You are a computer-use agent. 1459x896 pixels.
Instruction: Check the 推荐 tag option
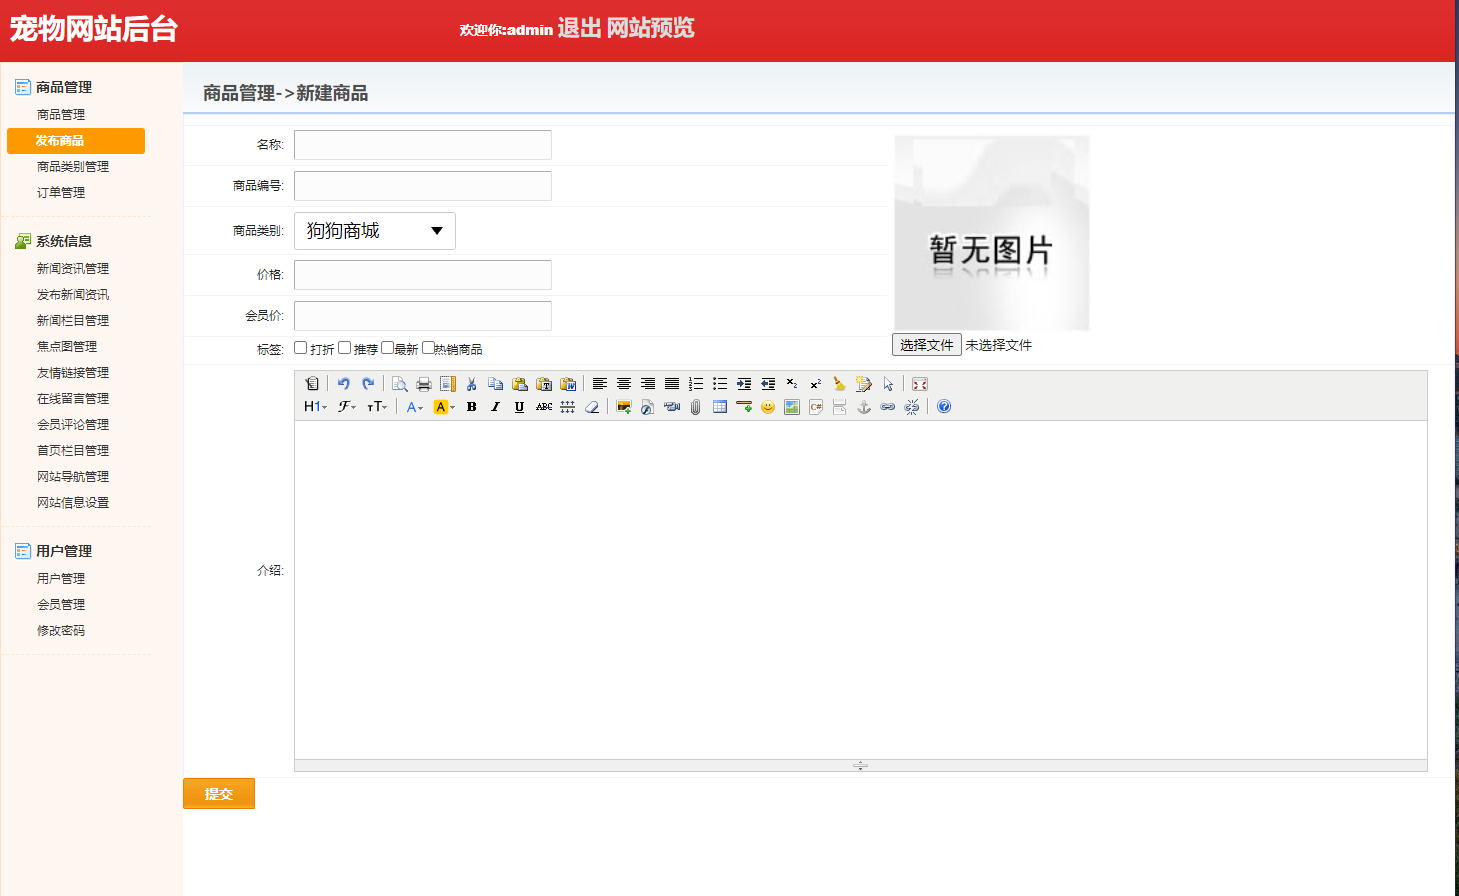point(345,348)
